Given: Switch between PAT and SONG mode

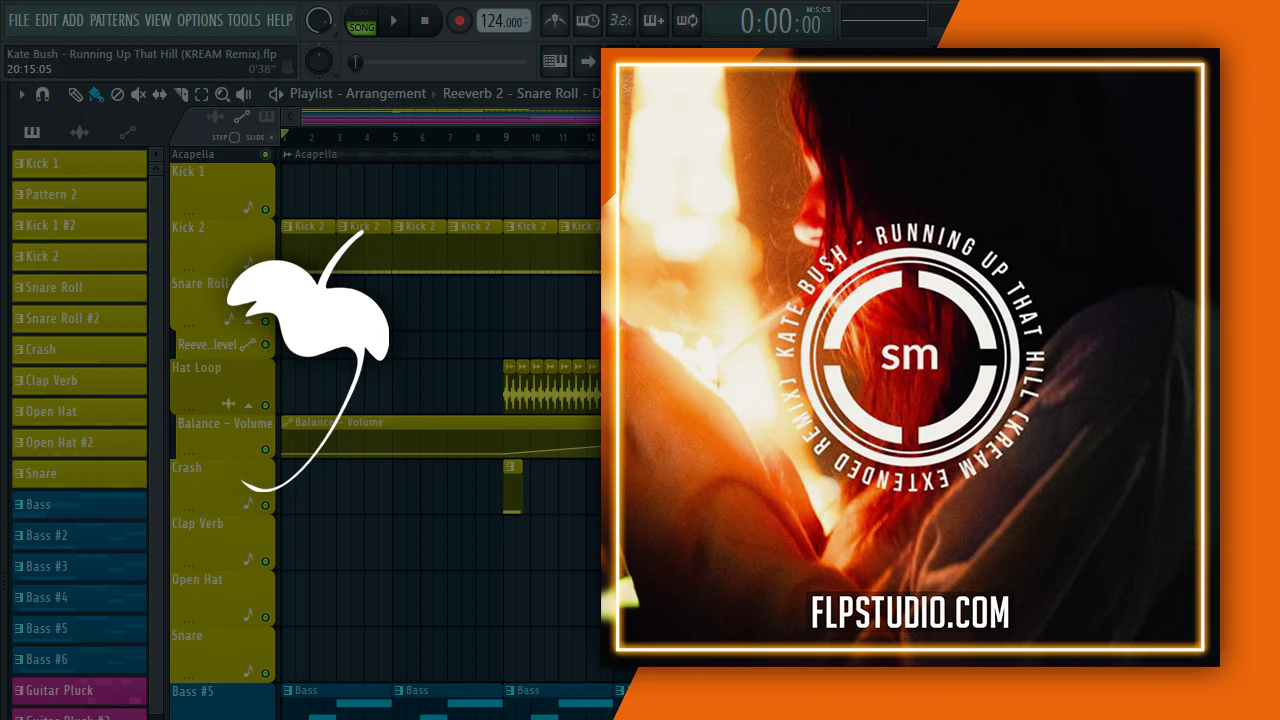Looking at the screenshot, I should tap(361, 20).
